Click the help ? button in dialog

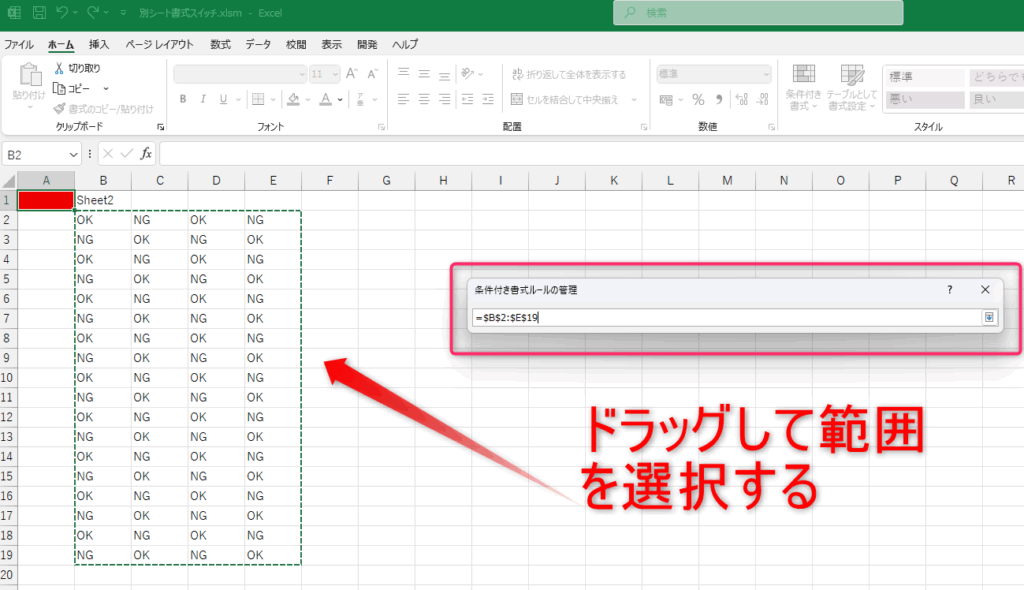point(949,289)
